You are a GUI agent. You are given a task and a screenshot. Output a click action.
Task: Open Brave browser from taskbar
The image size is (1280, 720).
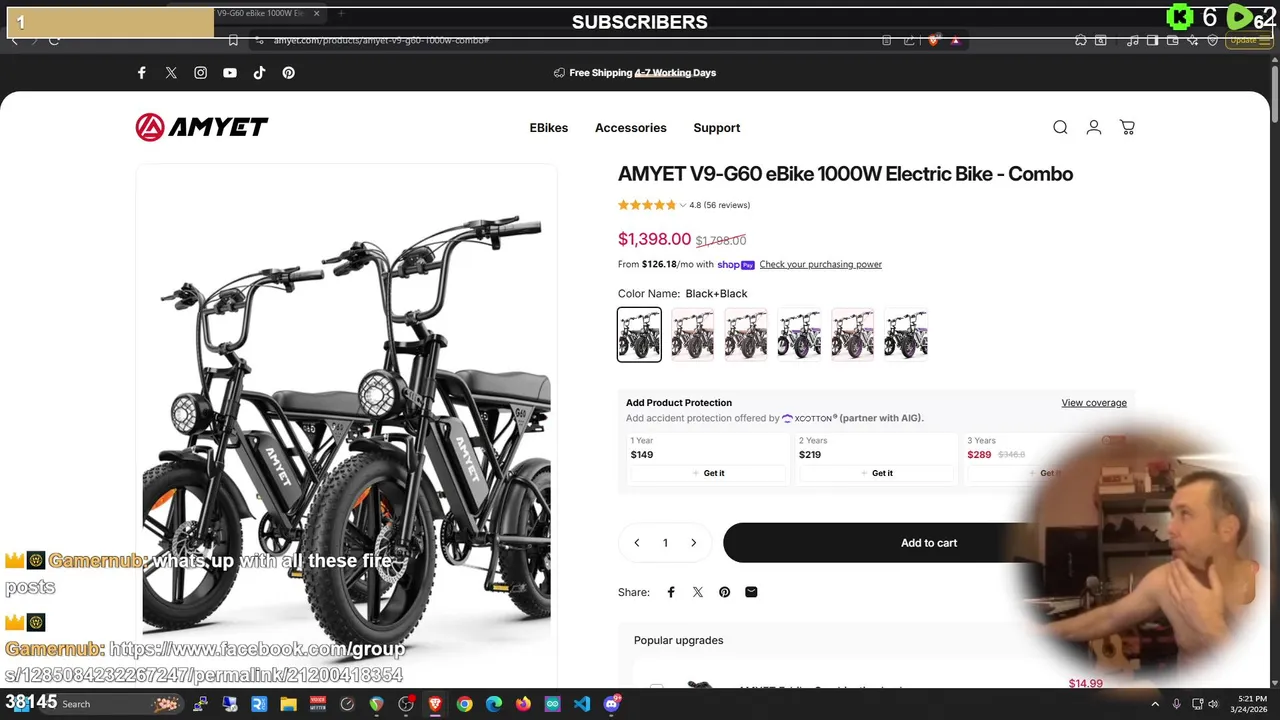[x=435, y=704]
